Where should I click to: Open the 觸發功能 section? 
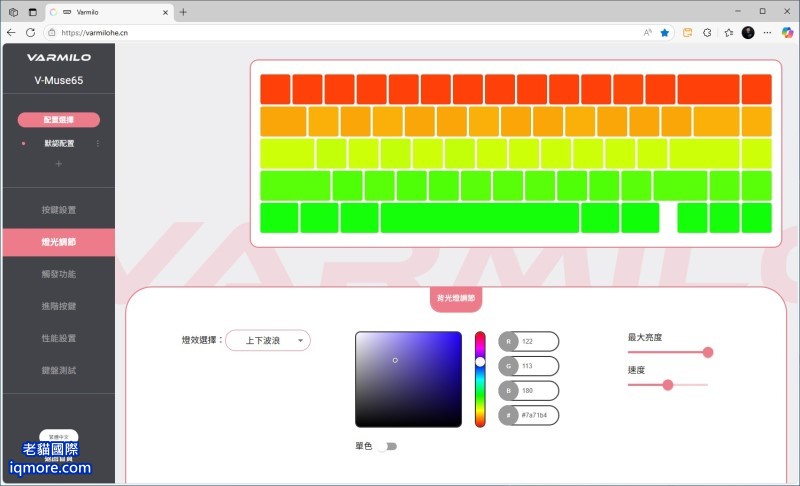pyautogui.click(x=59, y=274)
